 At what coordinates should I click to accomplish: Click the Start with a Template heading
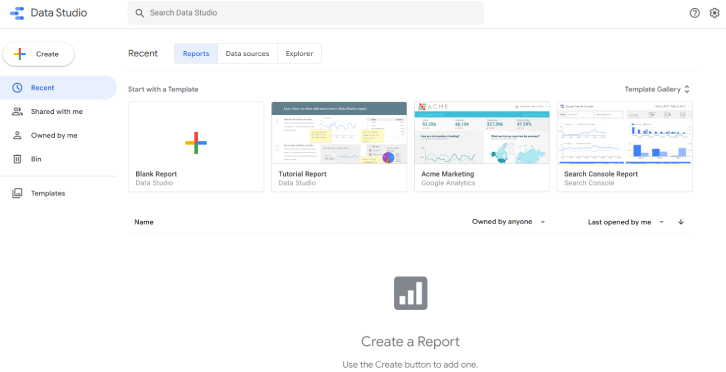[163, 89]
